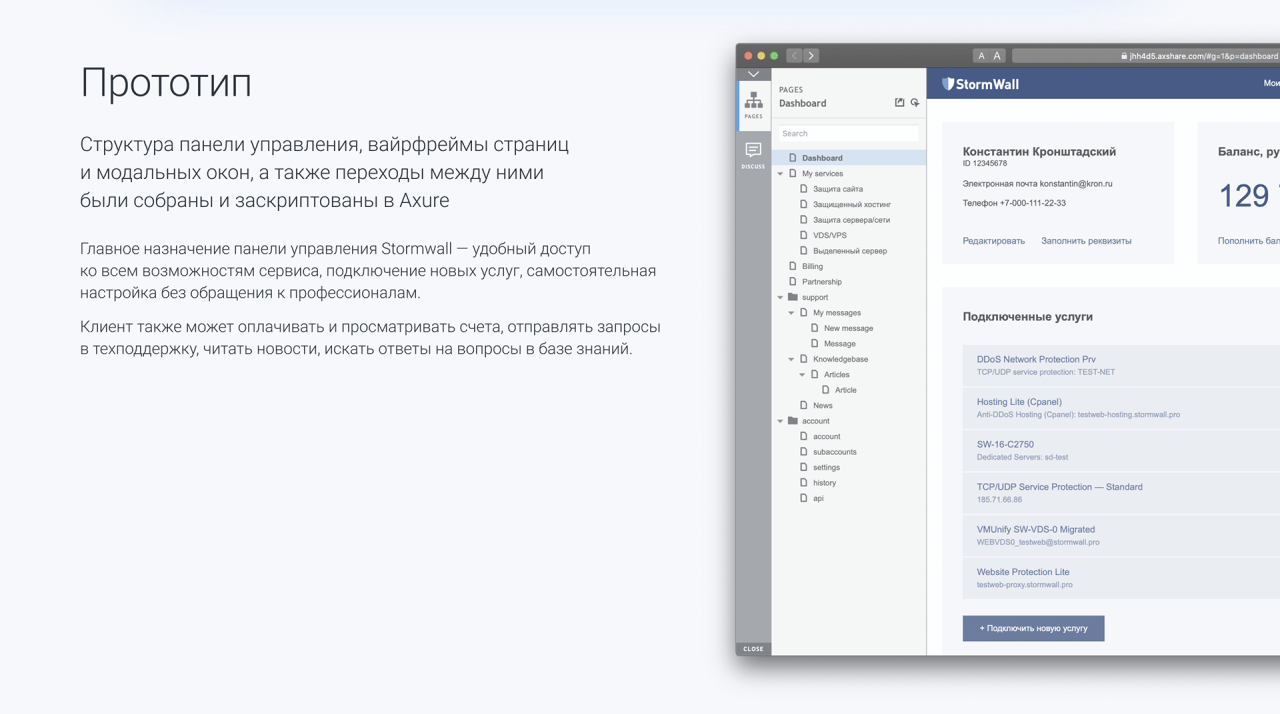Click the highlight interactive elements icon in Pages header
This screenshot has width=1280, height=714.
click(x=915, y=103)
